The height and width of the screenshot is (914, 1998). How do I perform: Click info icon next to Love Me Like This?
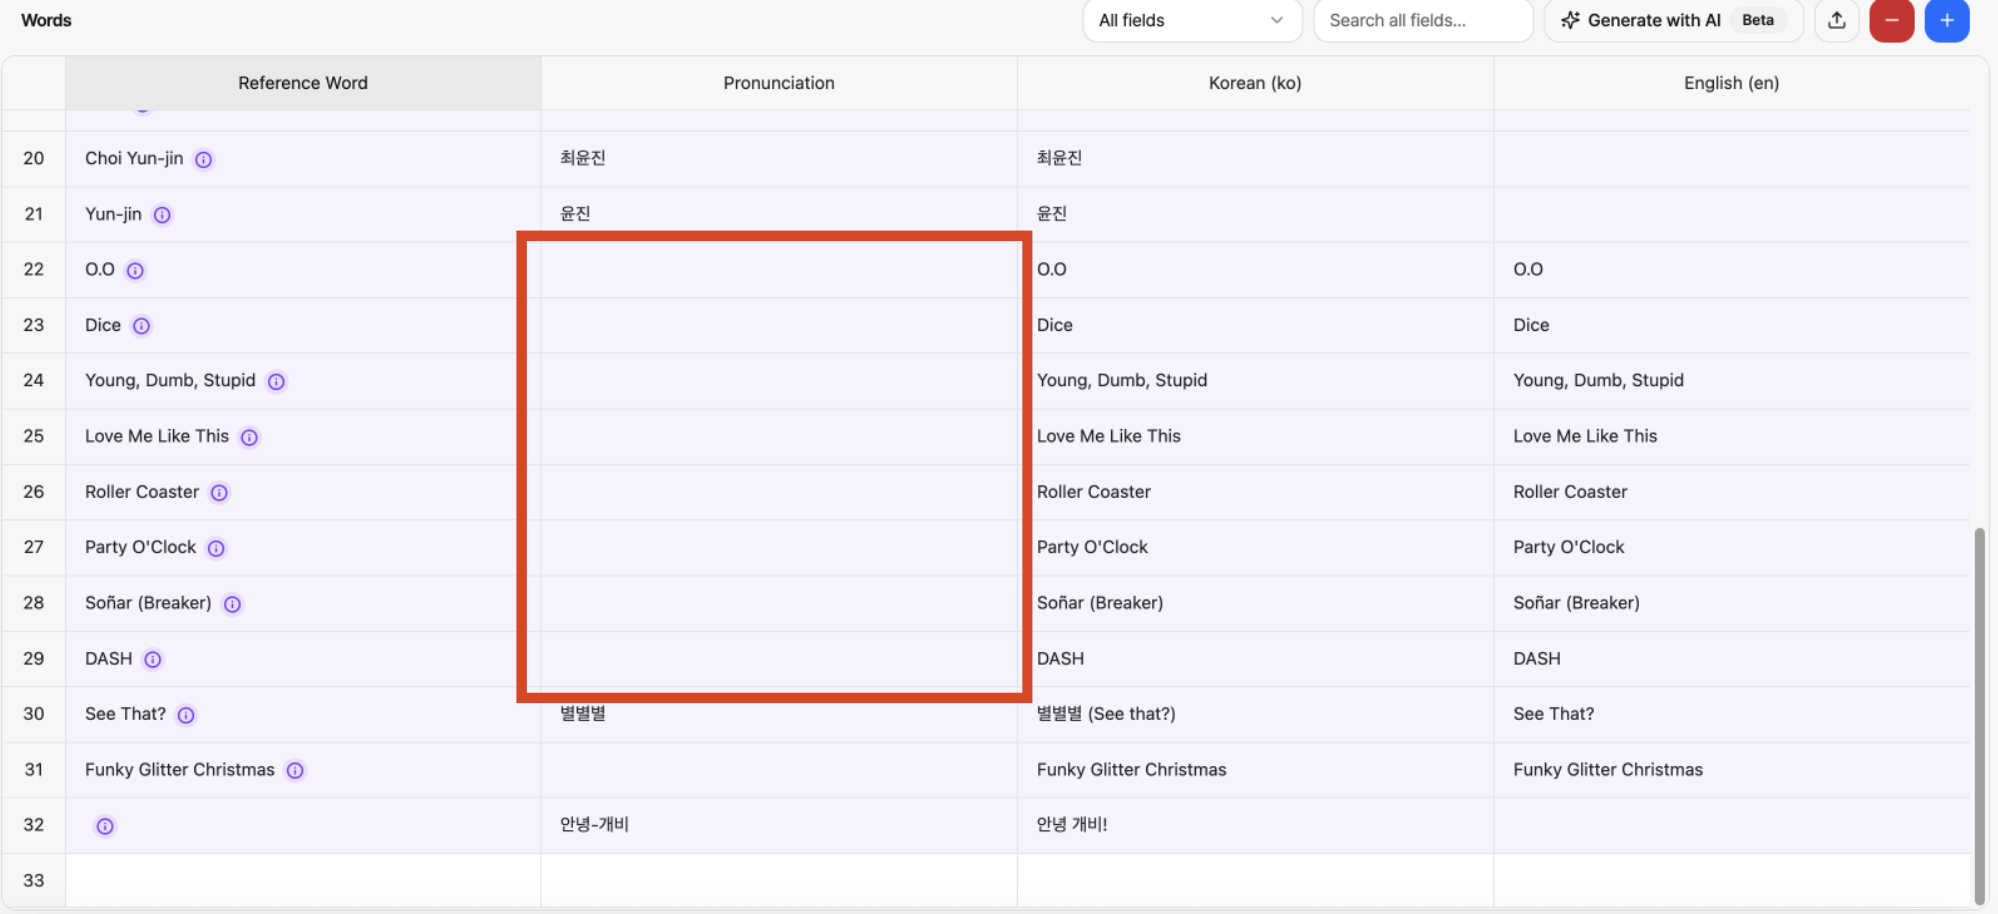point(249,437)
